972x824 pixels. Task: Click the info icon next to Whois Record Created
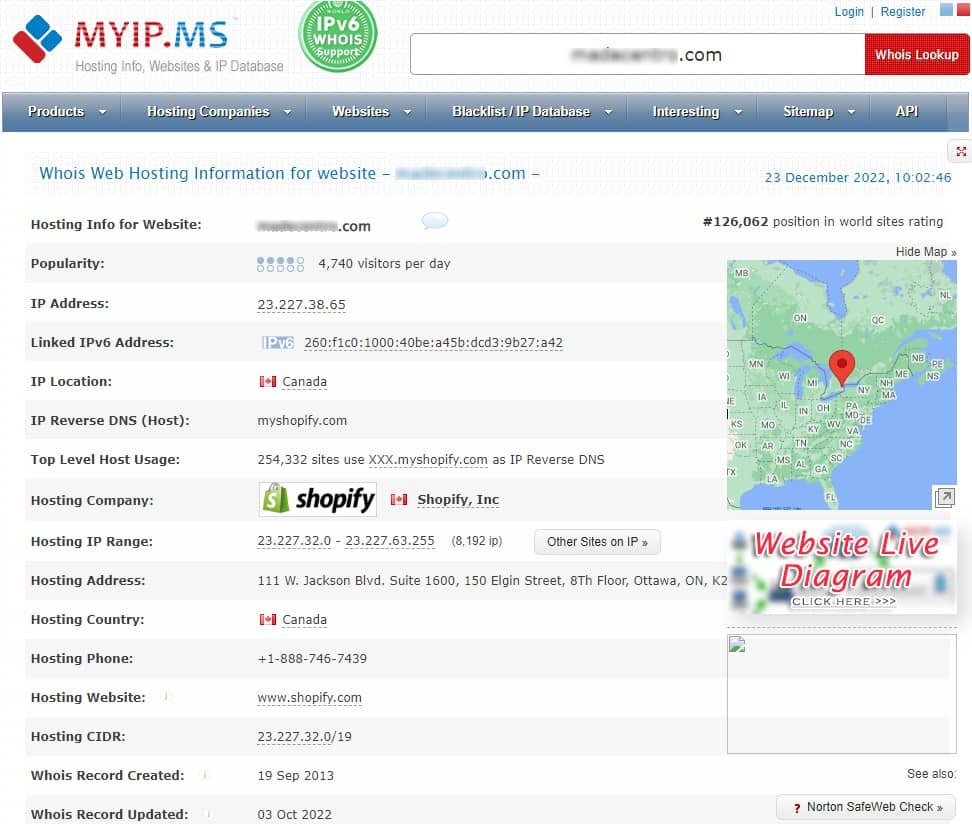coord(205,775)
